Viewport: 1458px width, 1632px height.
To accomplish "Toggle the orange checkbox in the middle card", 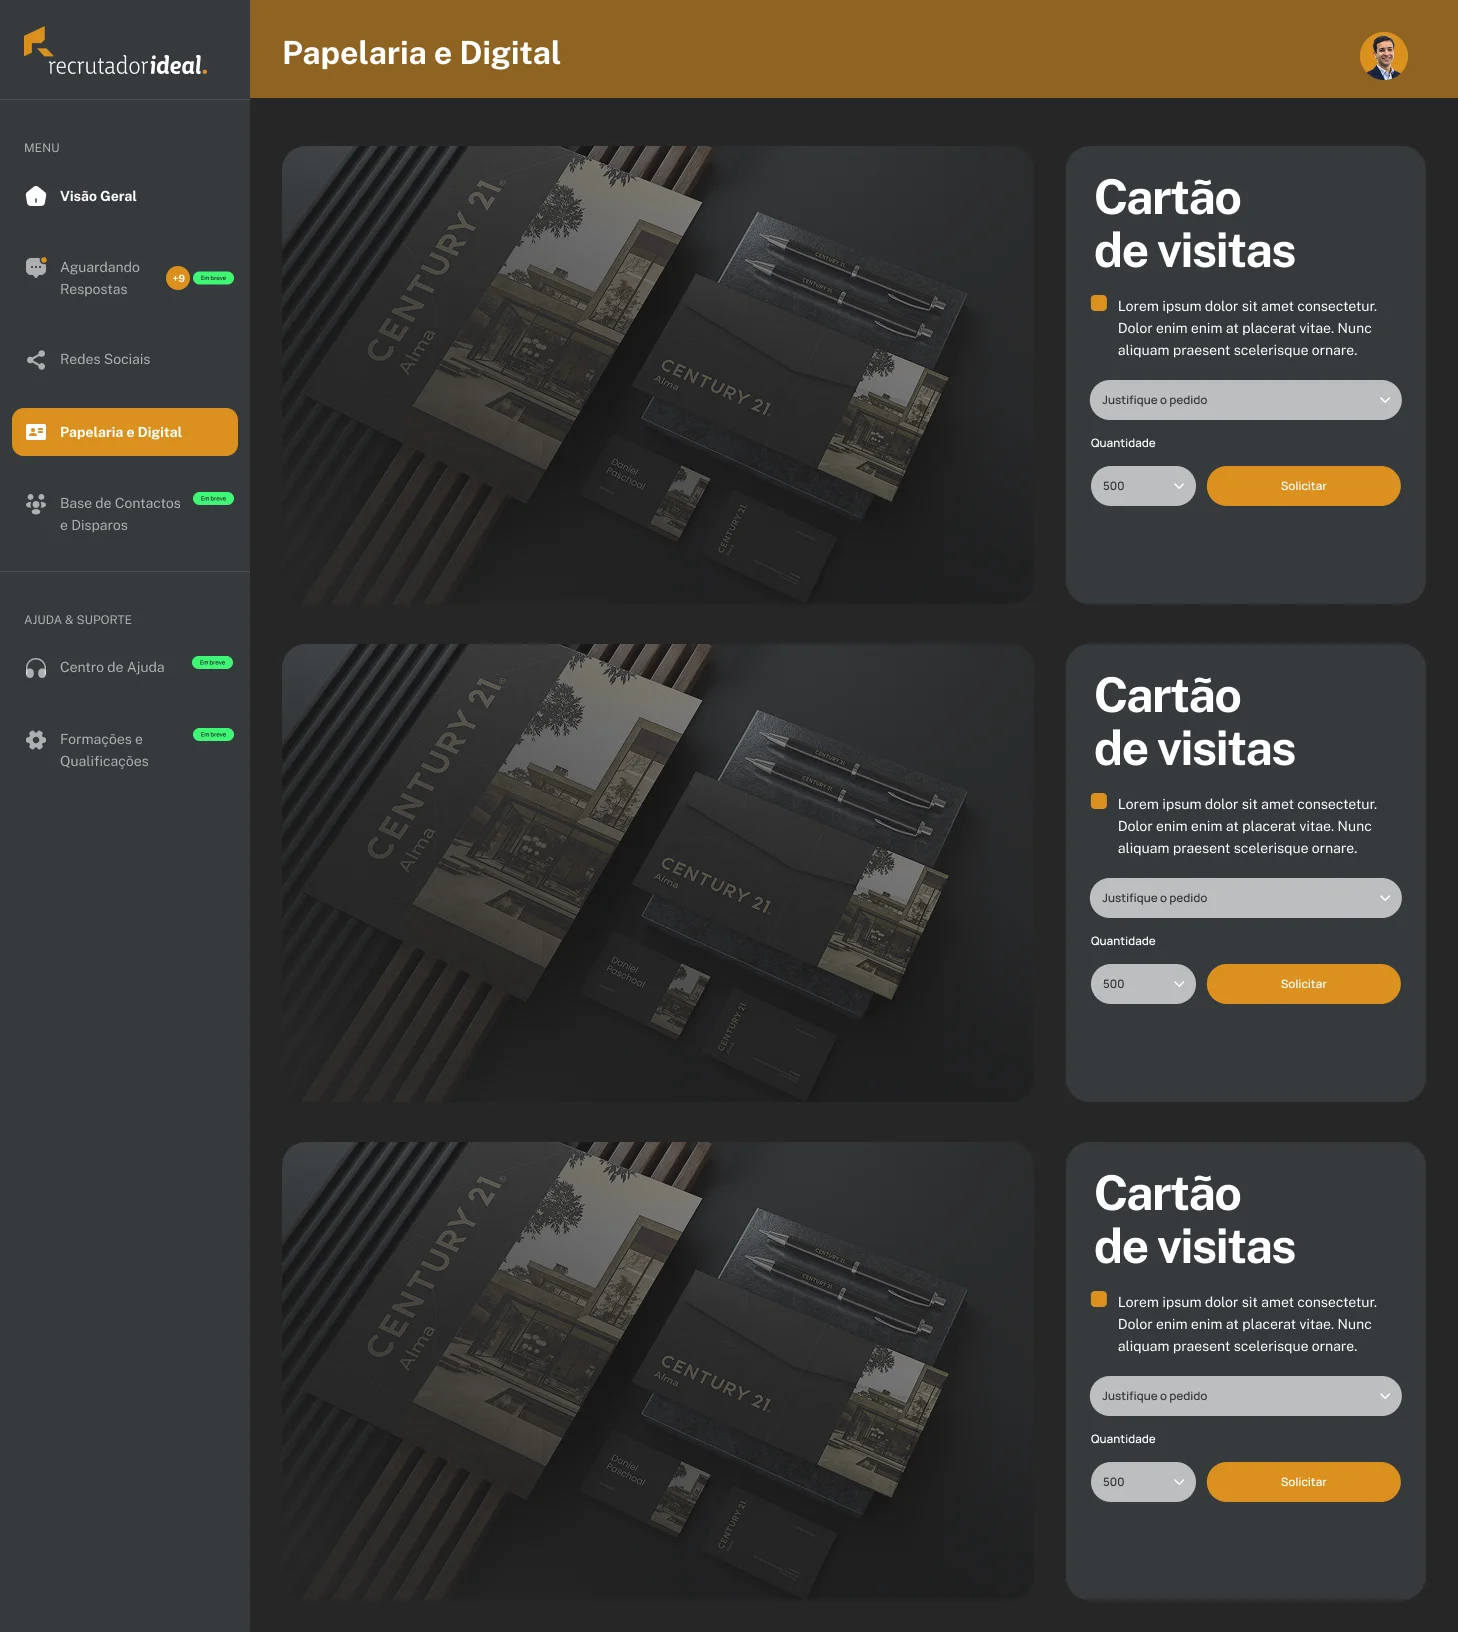I will pos(1099,801).
